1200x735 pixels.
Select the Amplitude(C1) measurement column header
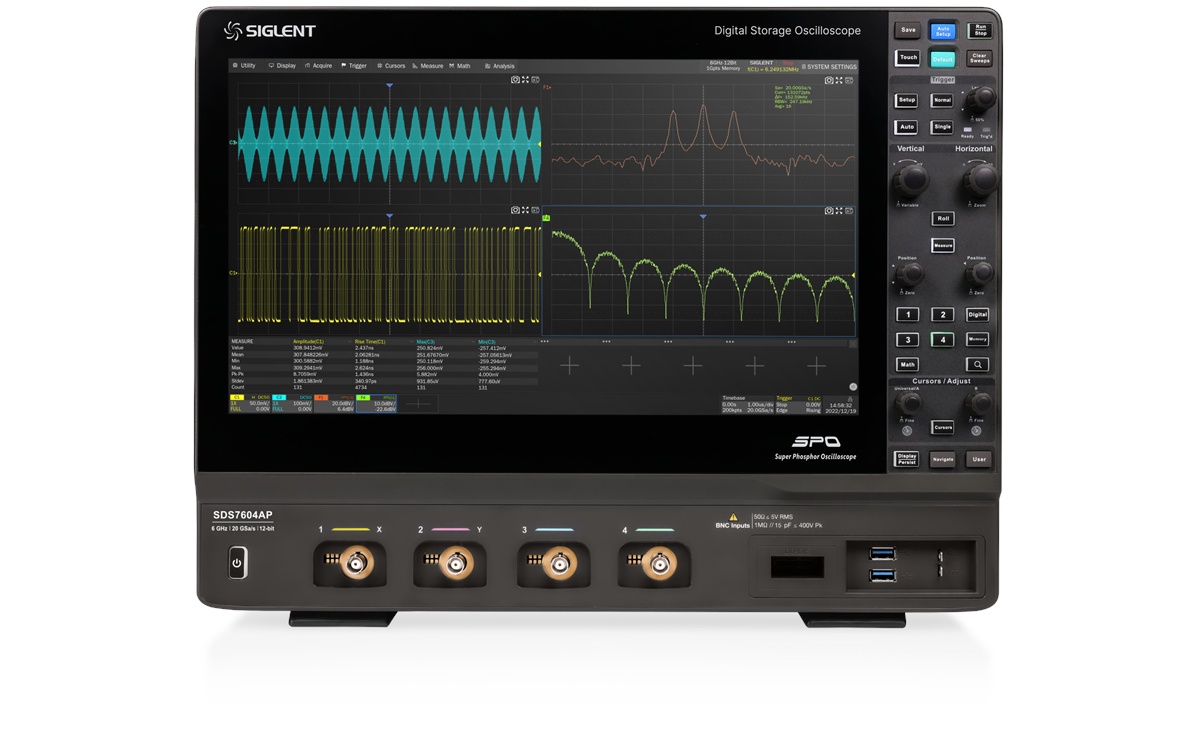click(x=308, y=341)
